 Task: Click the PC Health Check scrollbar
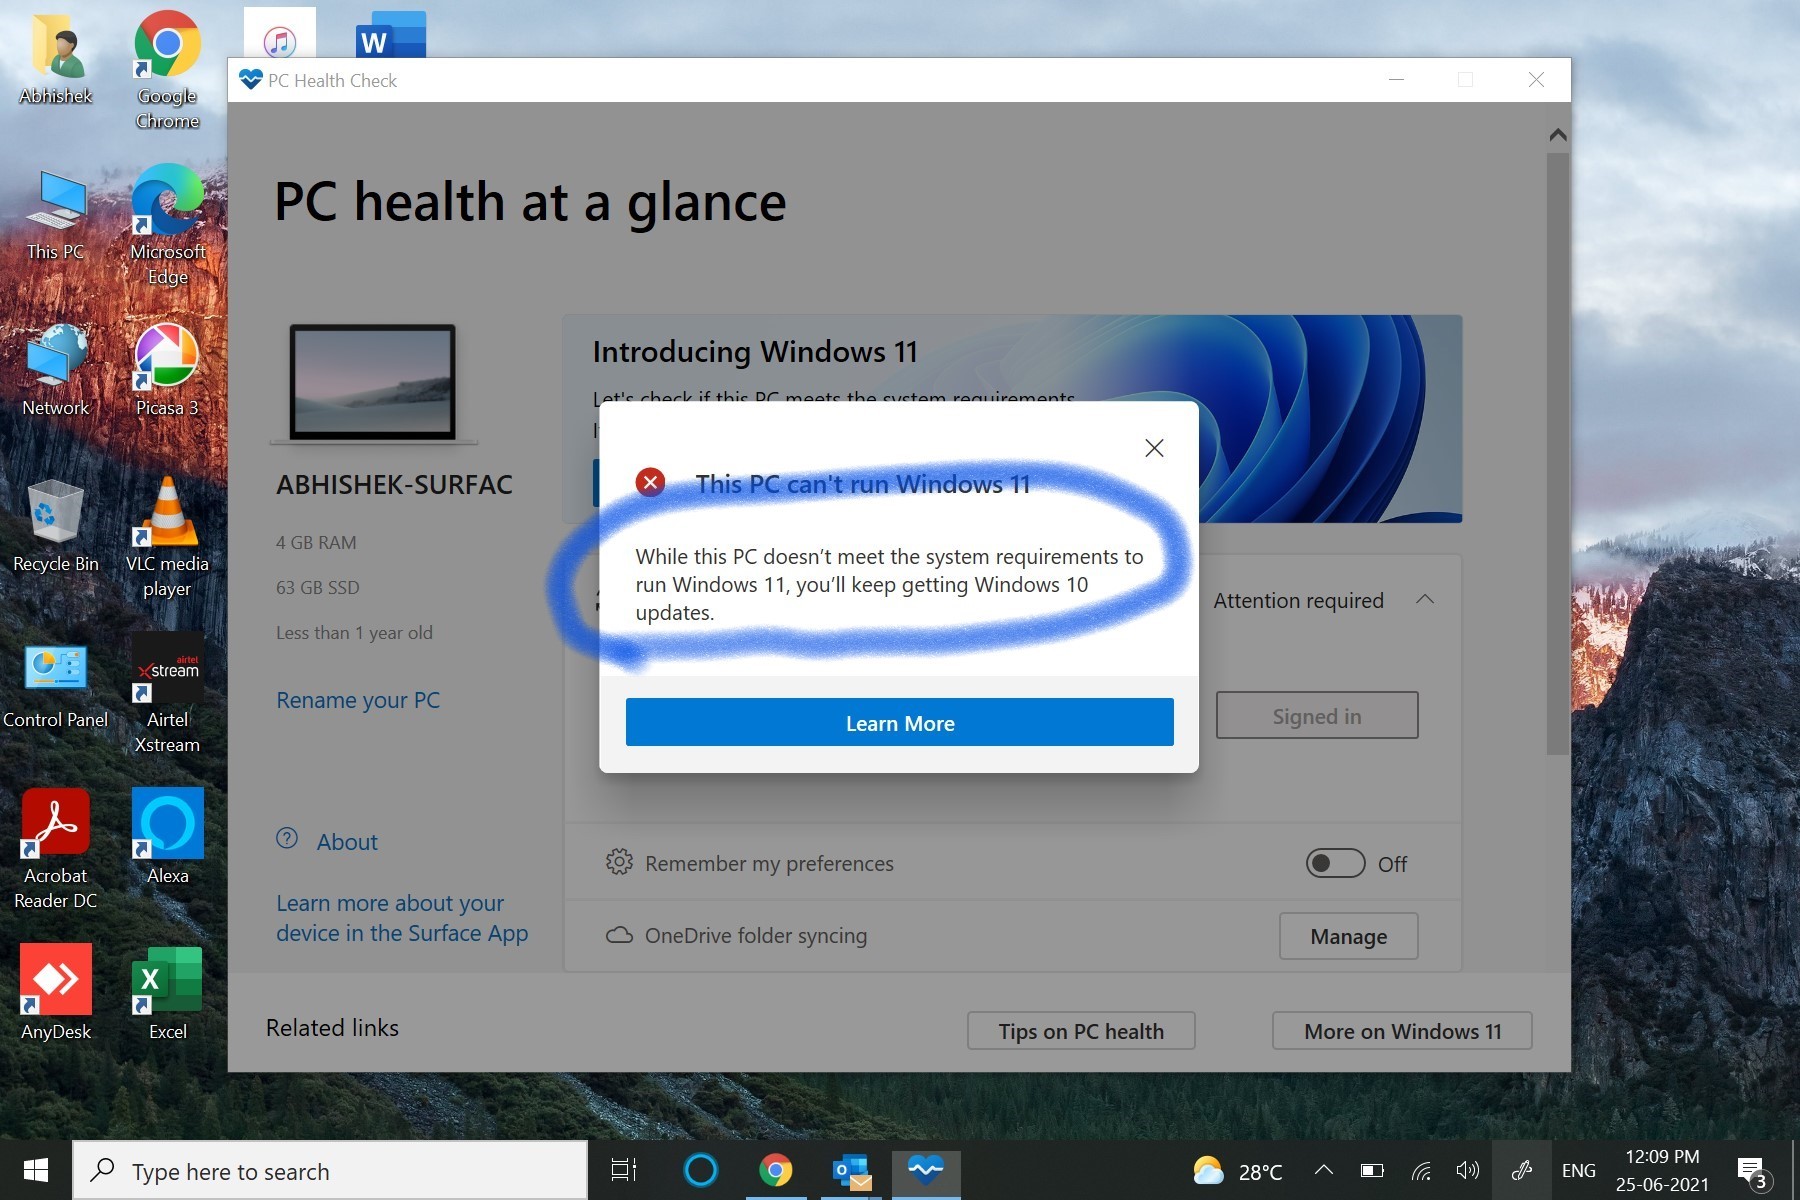1557,452
